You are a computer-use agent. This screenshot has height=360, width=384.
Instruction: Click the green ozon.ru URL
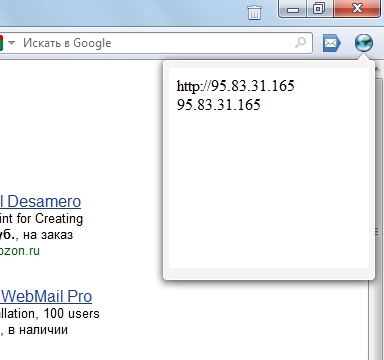coord(20,251)
